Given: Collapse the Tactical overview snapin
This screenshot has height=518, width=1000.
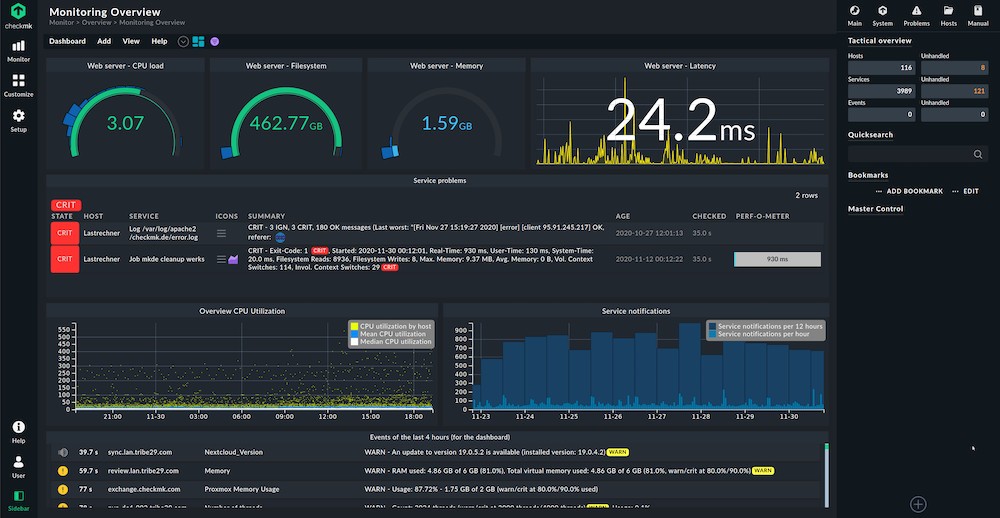Looking at the screenshot, I should [x=879, y=41].
